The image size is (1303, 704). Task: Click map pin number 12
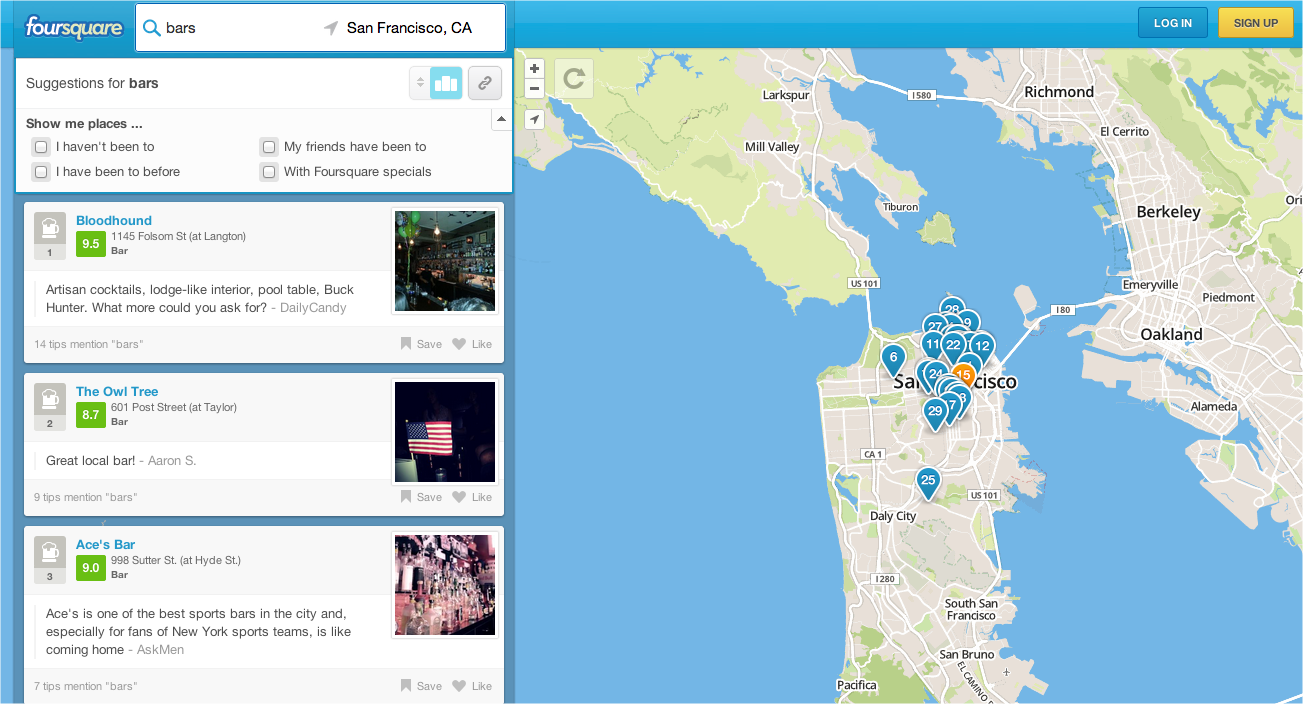[983, 346]
